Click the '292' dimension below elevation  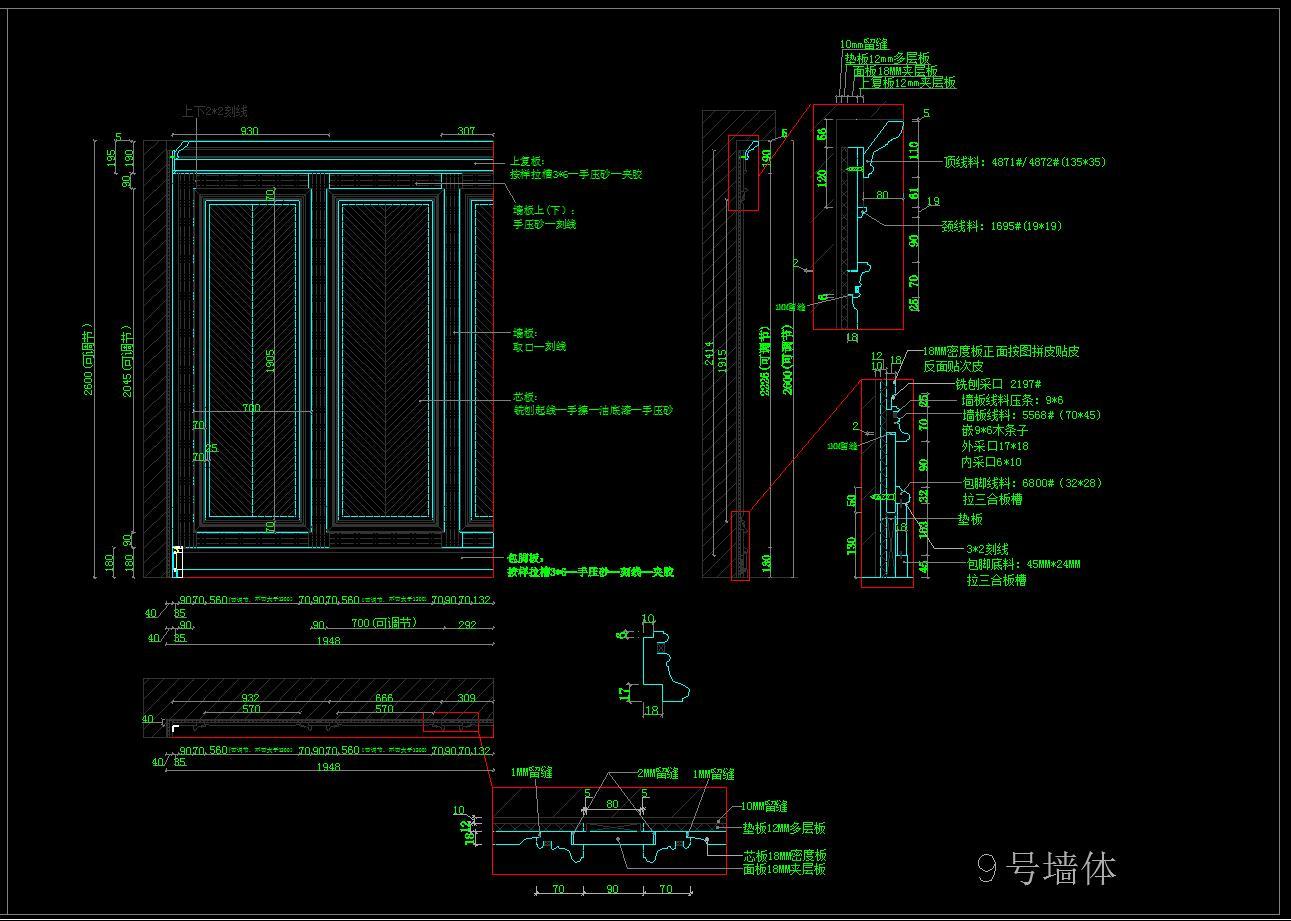click(467, 624)
